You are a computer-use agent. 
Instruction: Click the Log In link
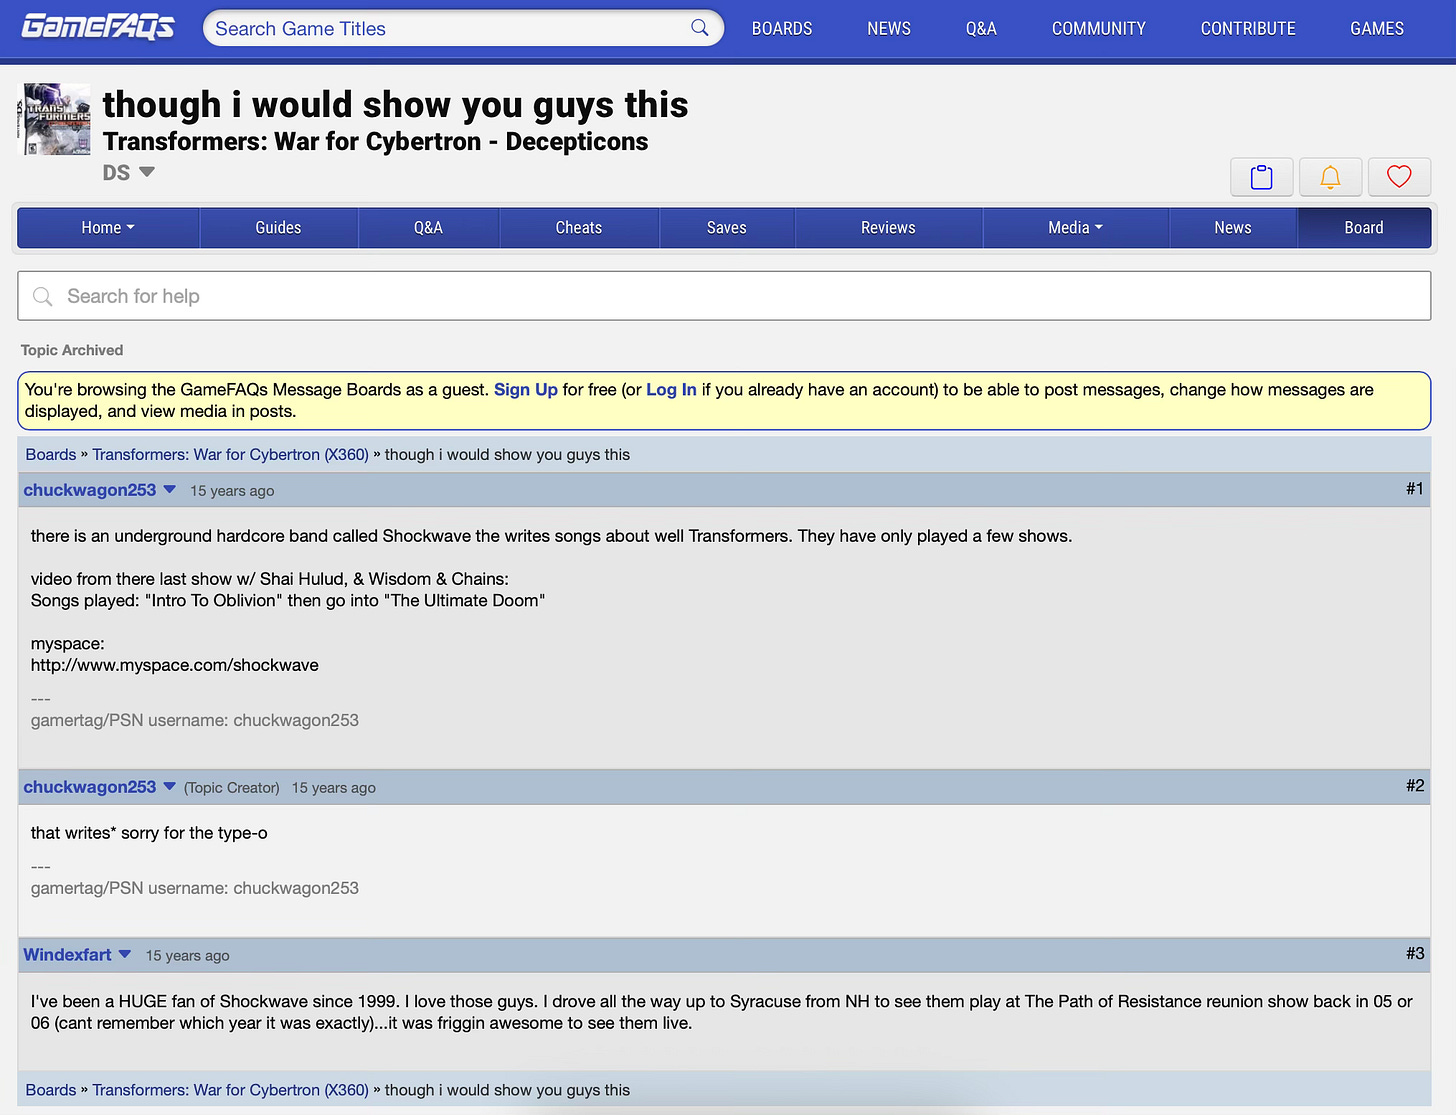671,390
